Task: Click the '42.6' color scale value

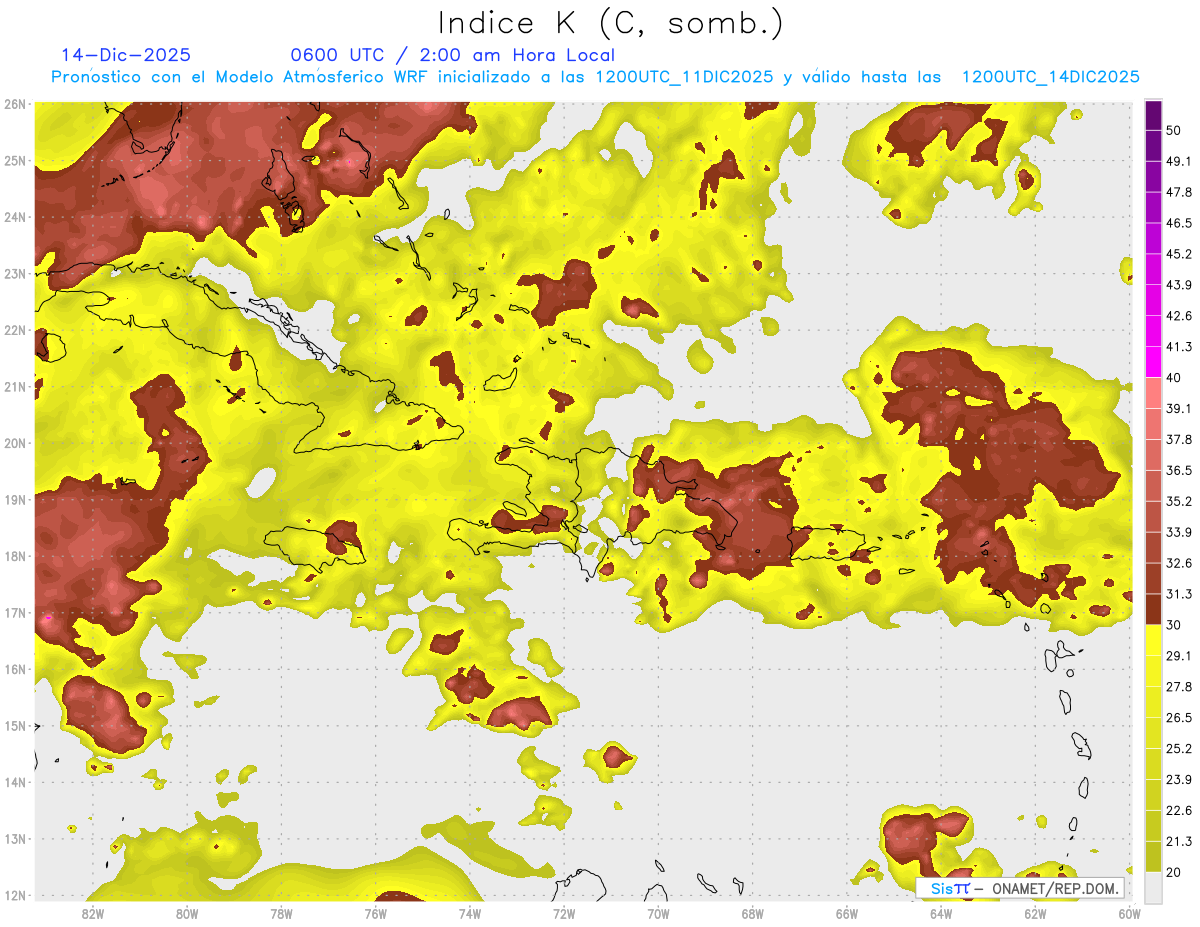Action: [1179, 316]
